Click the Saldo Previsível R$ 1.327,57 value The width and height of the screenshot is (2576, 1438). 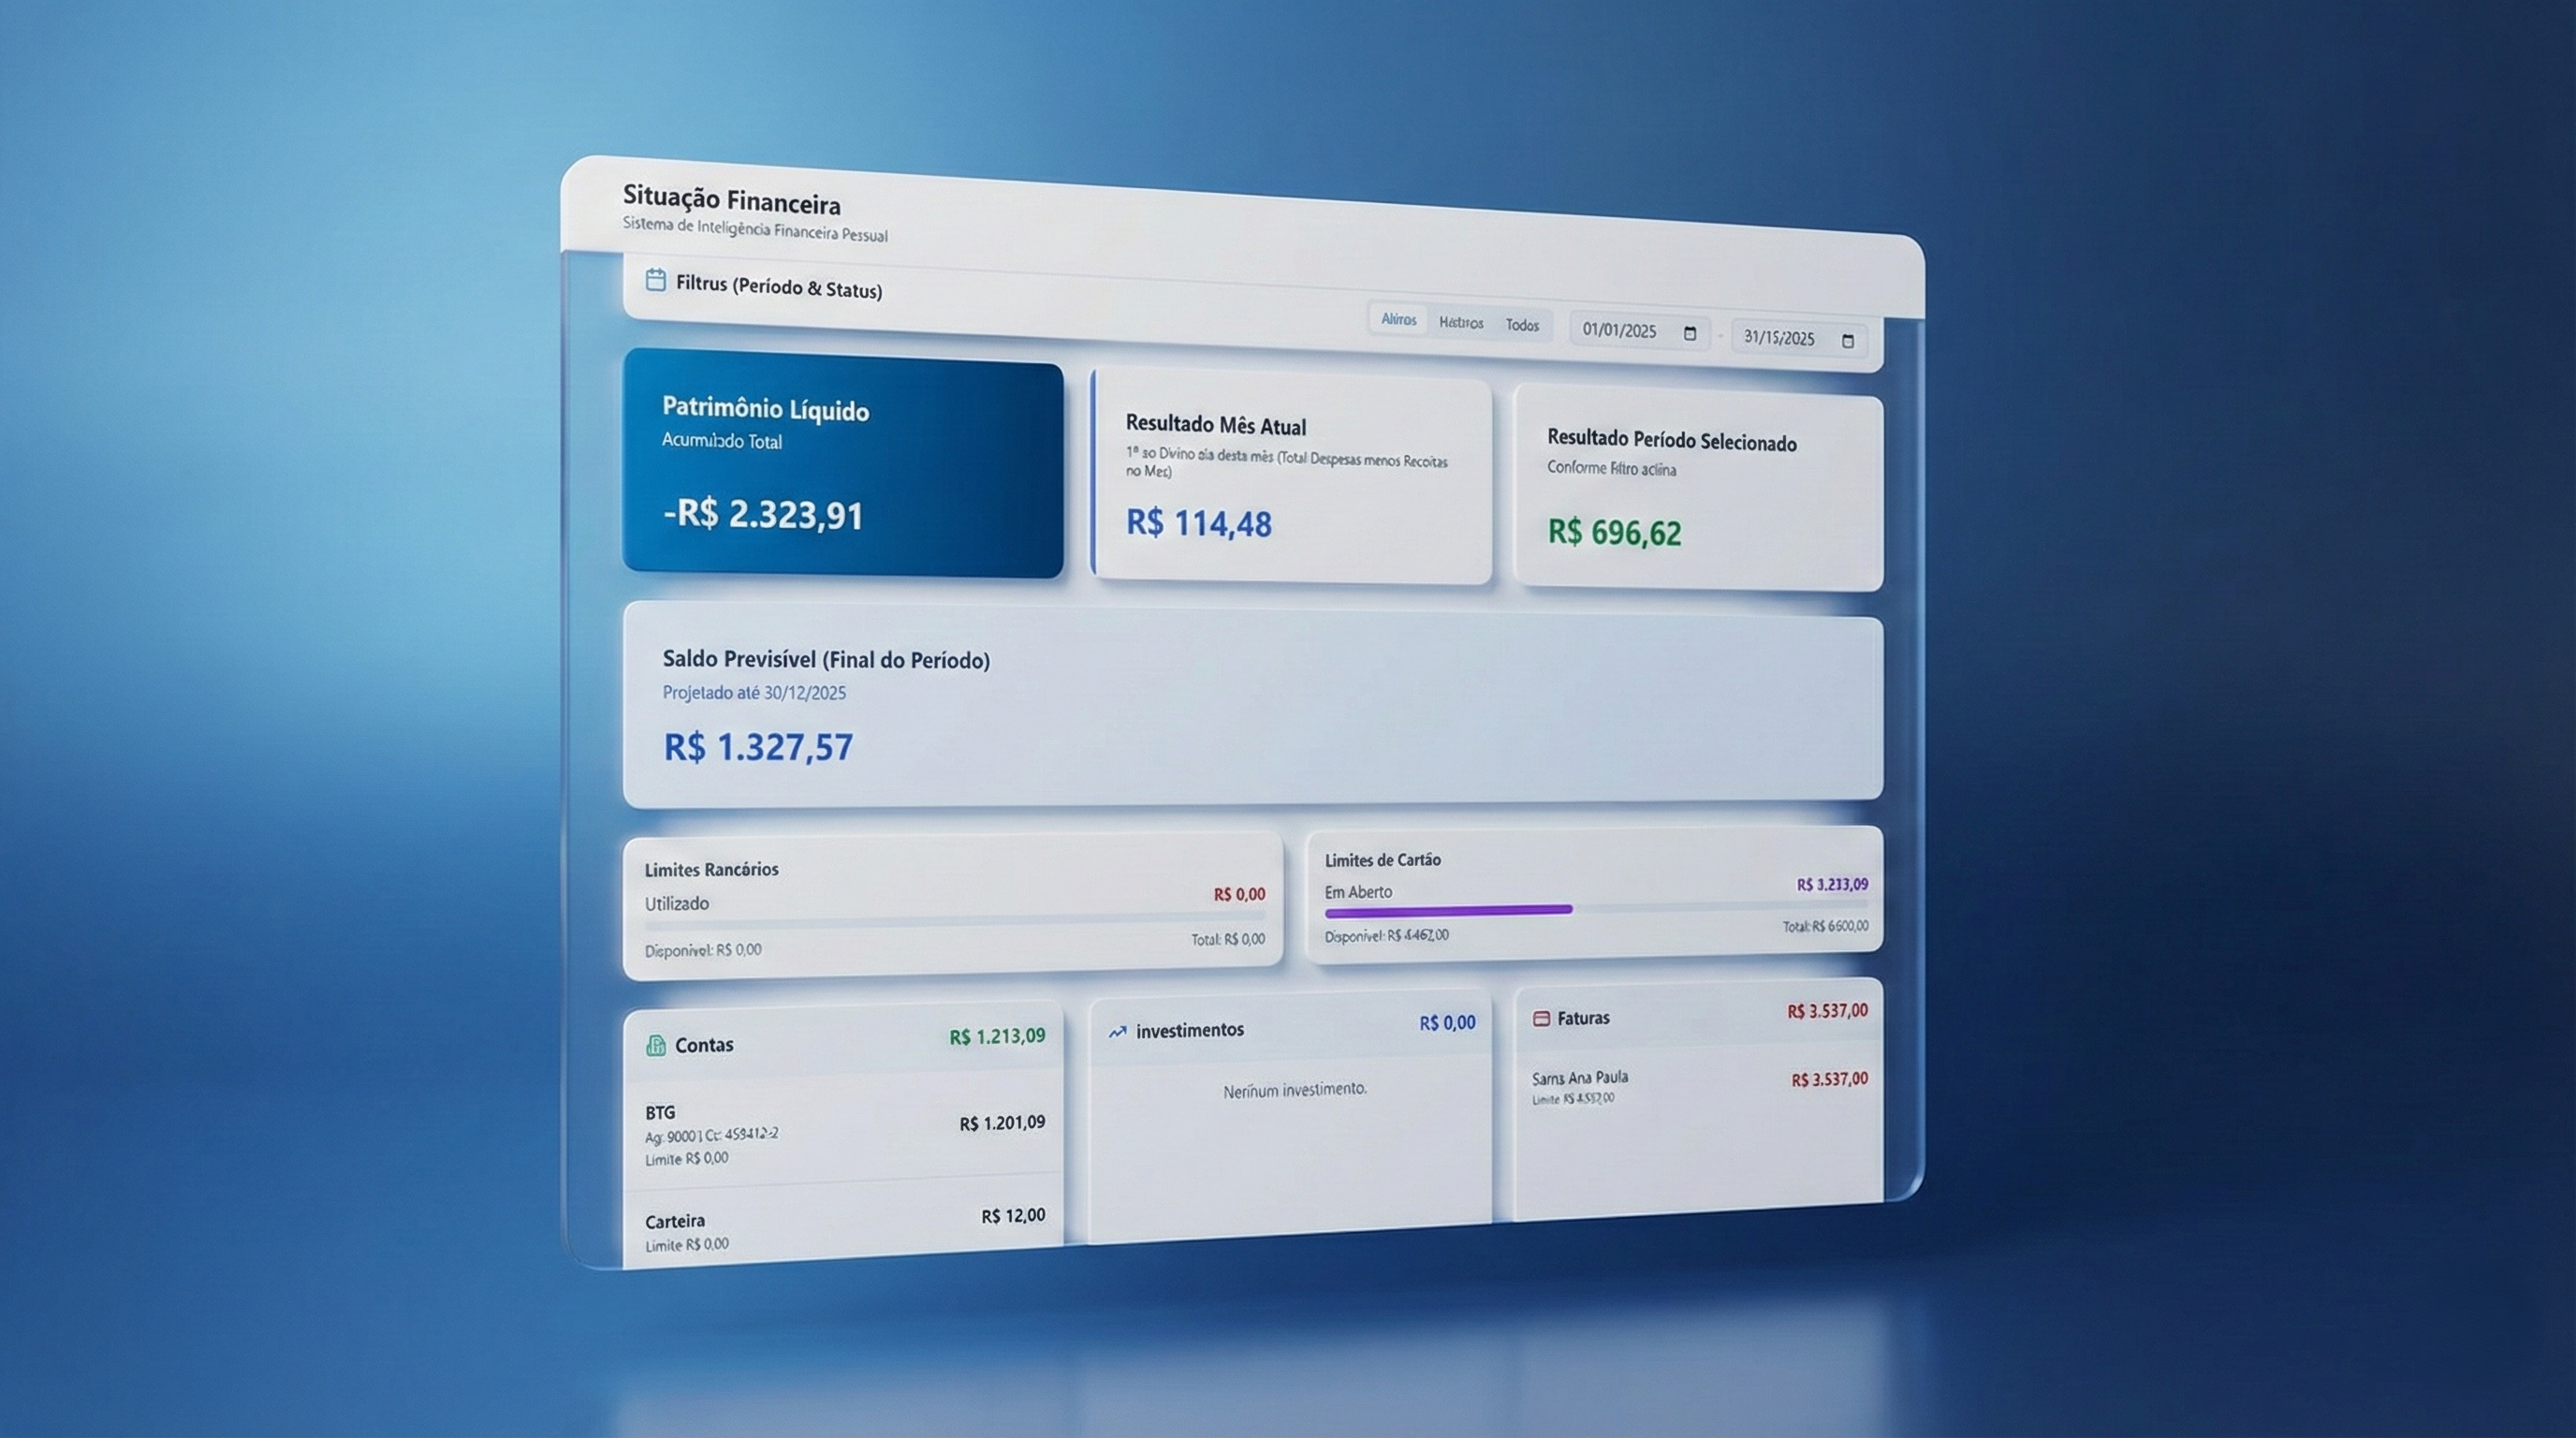(758, 747)
